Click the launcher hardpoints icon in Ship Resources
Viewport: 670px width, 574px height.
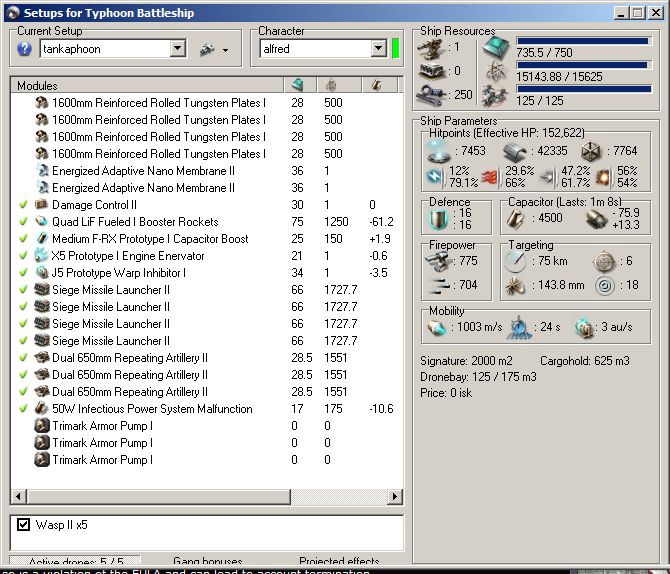click(432, 71)
